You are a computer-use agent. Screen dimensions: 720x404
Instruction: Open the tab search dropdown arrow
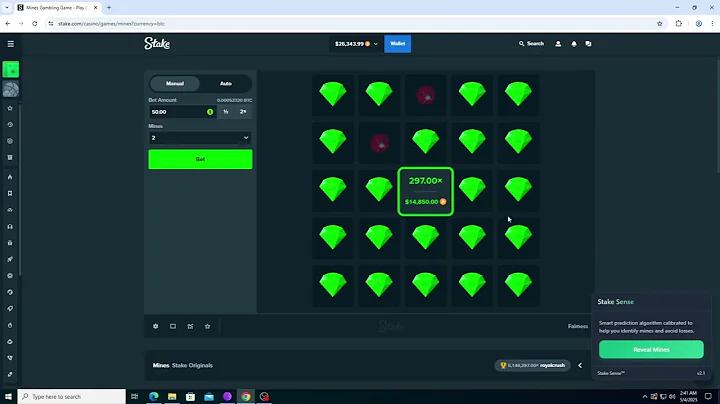[6, 8]
